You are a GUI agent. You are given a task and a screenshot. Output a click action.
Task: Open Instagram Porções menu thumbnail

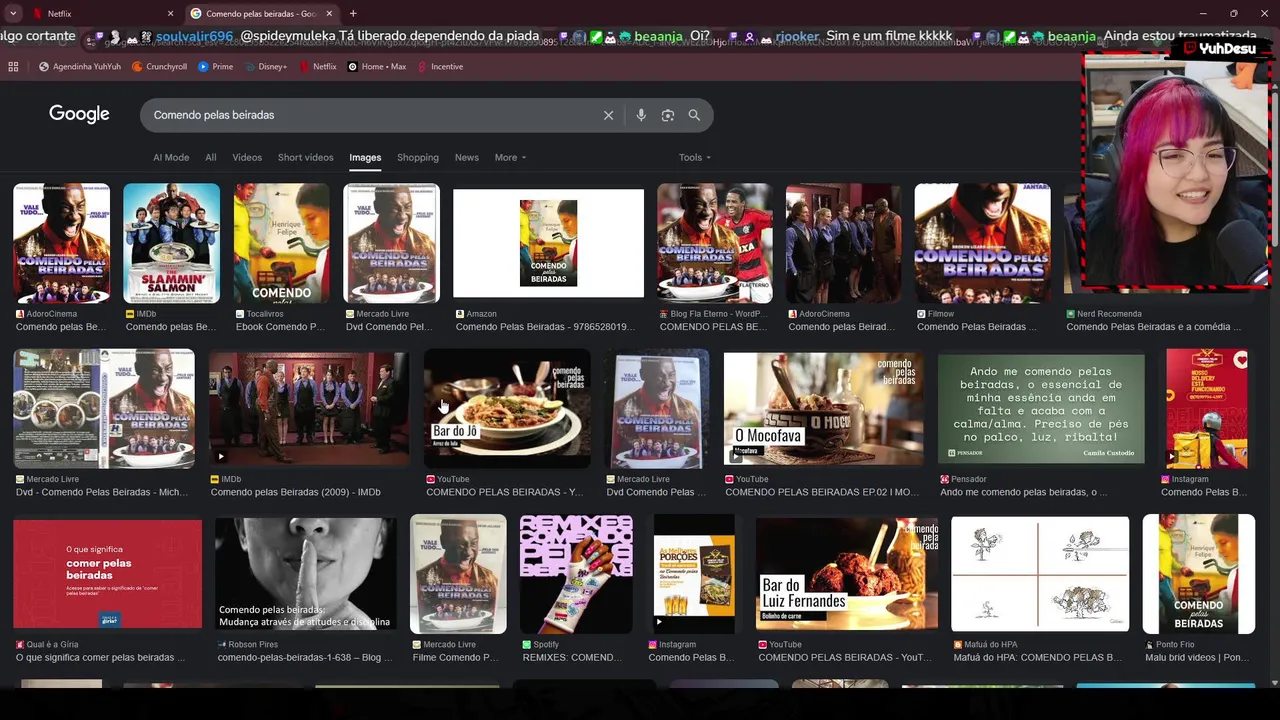694,574
